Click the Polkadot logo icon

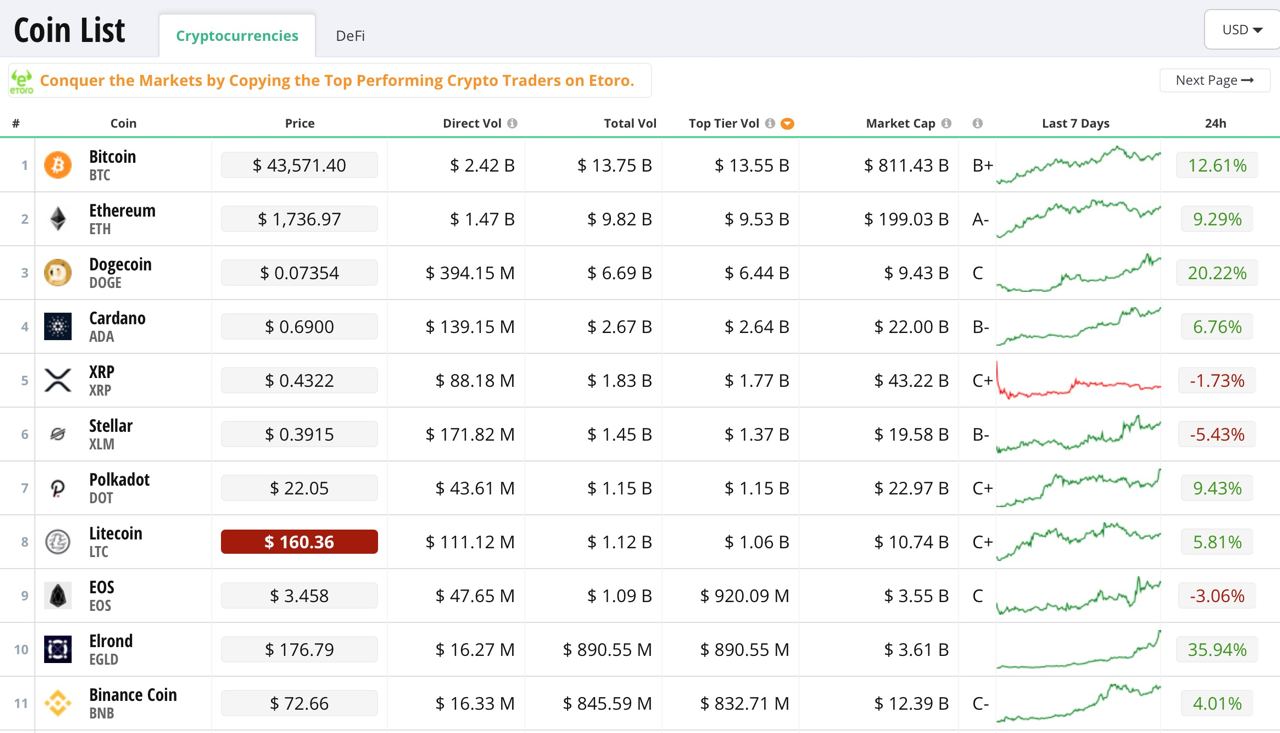(x=58, y=489)
